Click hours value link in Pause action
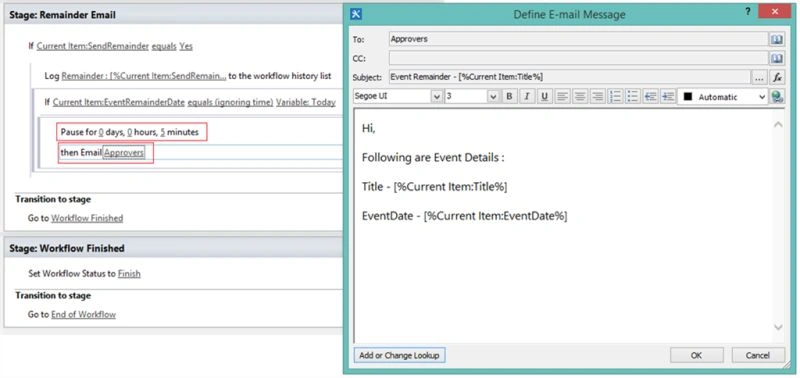This screenshot has width=800, height=378. [x=130, y=132]
